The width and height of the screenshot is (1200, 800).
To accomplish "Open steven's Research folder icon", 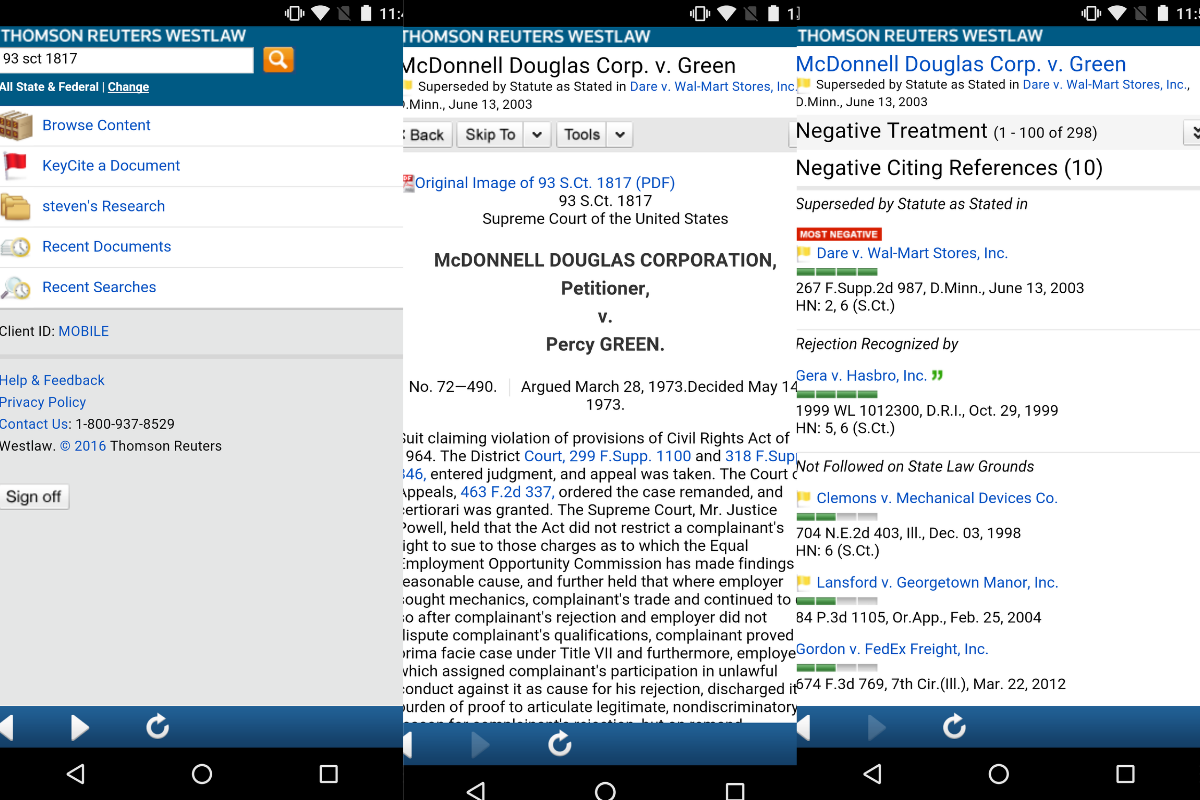I will [15, 207].
